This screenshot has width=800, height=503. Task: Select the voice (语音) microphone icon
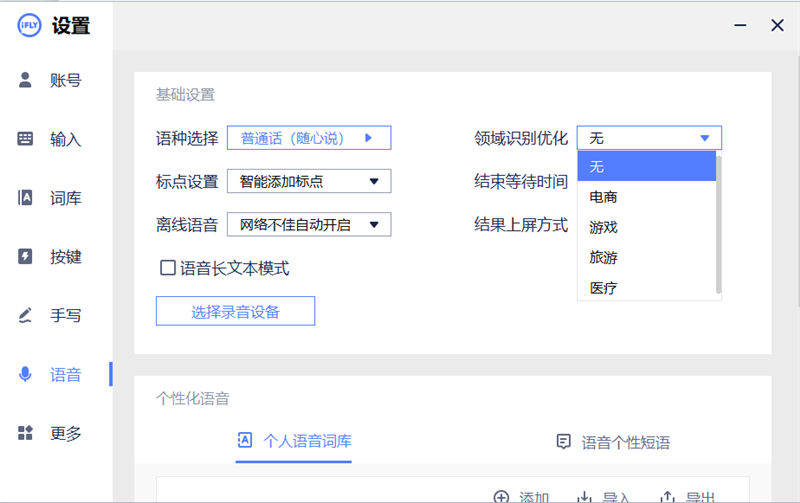tap(26, 375)
